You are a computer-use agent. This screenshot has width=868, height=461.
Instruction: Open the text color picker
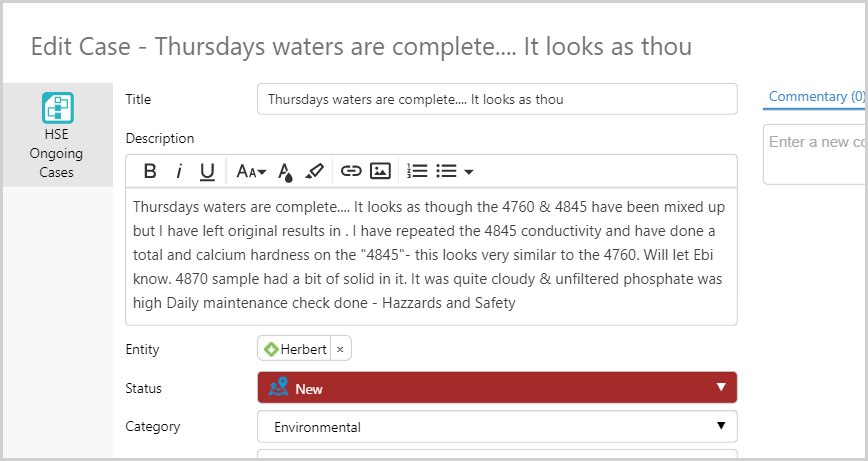pos(285,171)
